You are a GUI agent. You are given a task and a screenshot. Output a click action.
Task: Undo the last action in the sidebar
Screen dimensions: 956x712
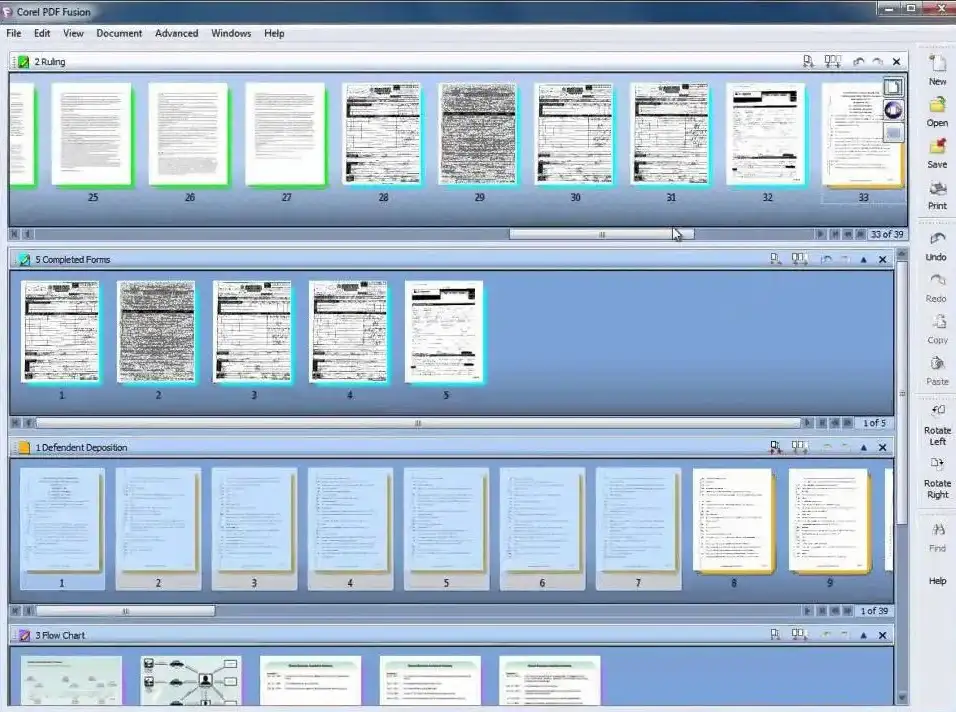point(937,242)
